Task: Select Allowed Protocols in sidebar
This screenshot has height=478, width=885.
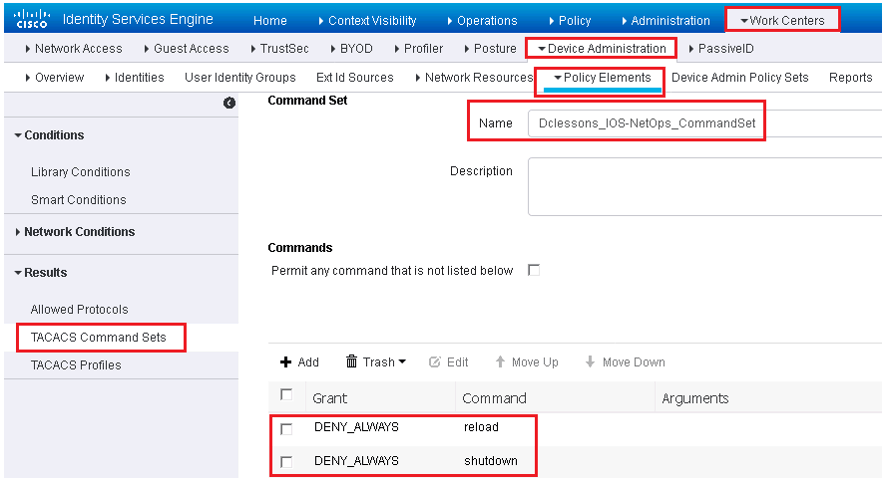Action: tap(79, 309)
